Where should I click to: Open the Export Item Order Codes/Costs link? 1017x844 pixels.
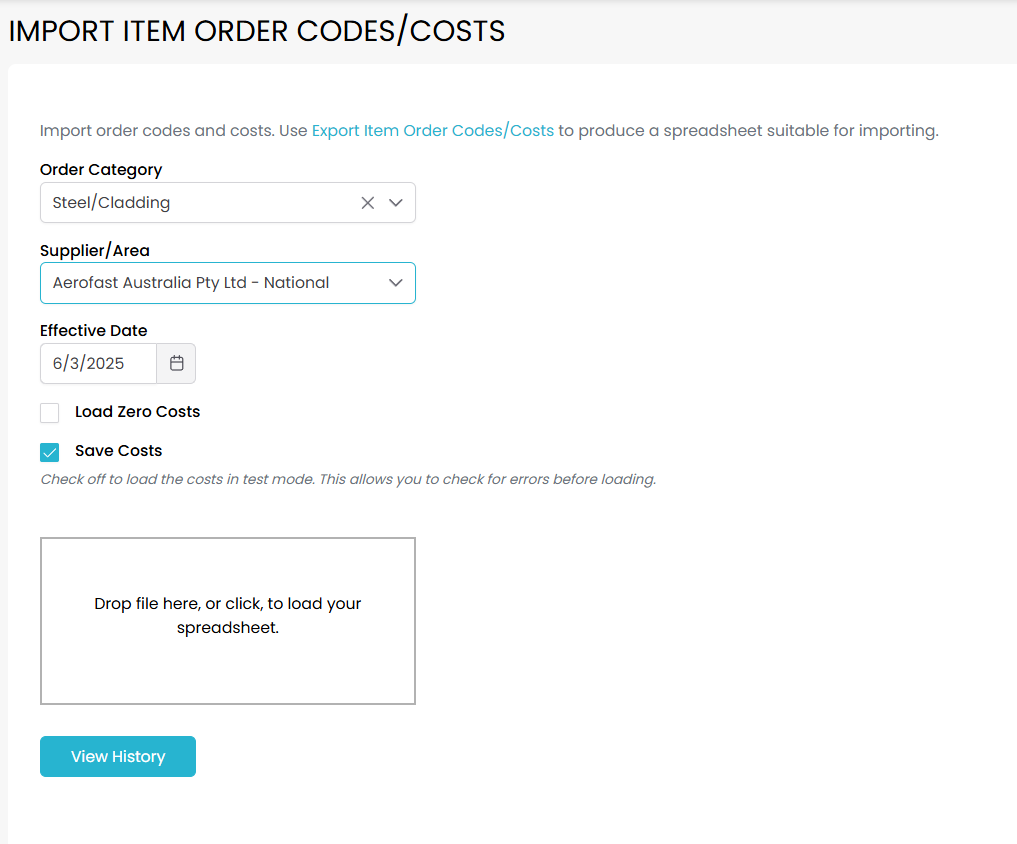(432, 131)
